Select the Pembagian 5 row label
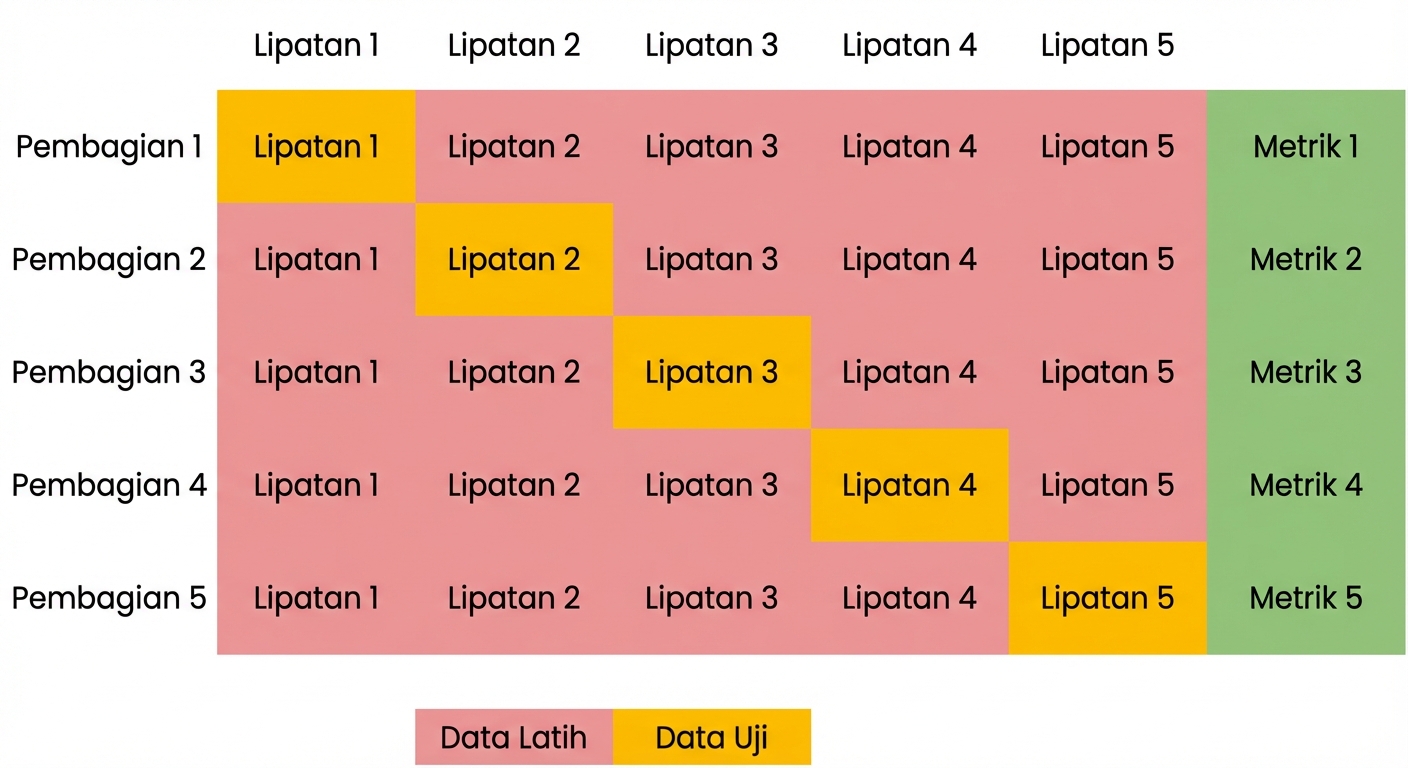 [109, 598]
